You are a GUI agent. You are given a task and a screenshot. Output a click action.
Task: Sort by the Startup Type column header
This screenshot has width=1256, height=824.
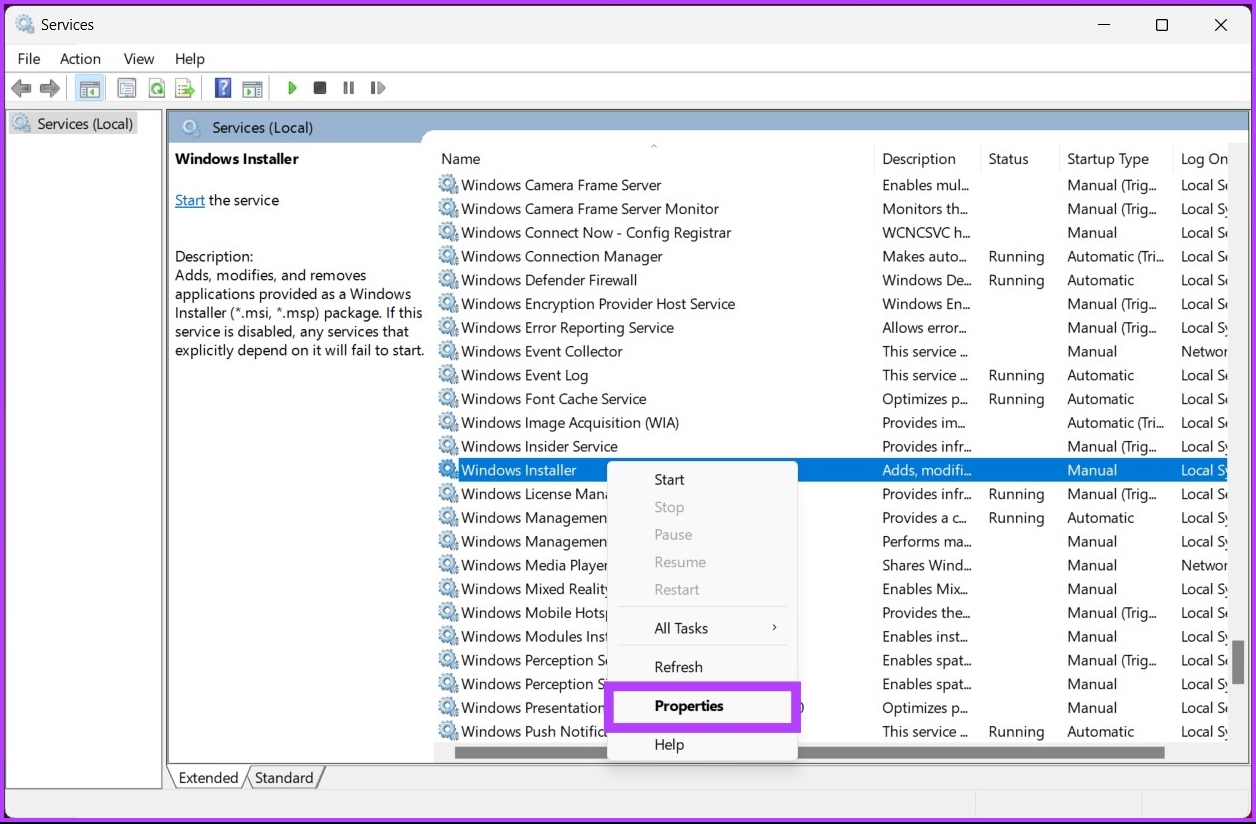1116,159
